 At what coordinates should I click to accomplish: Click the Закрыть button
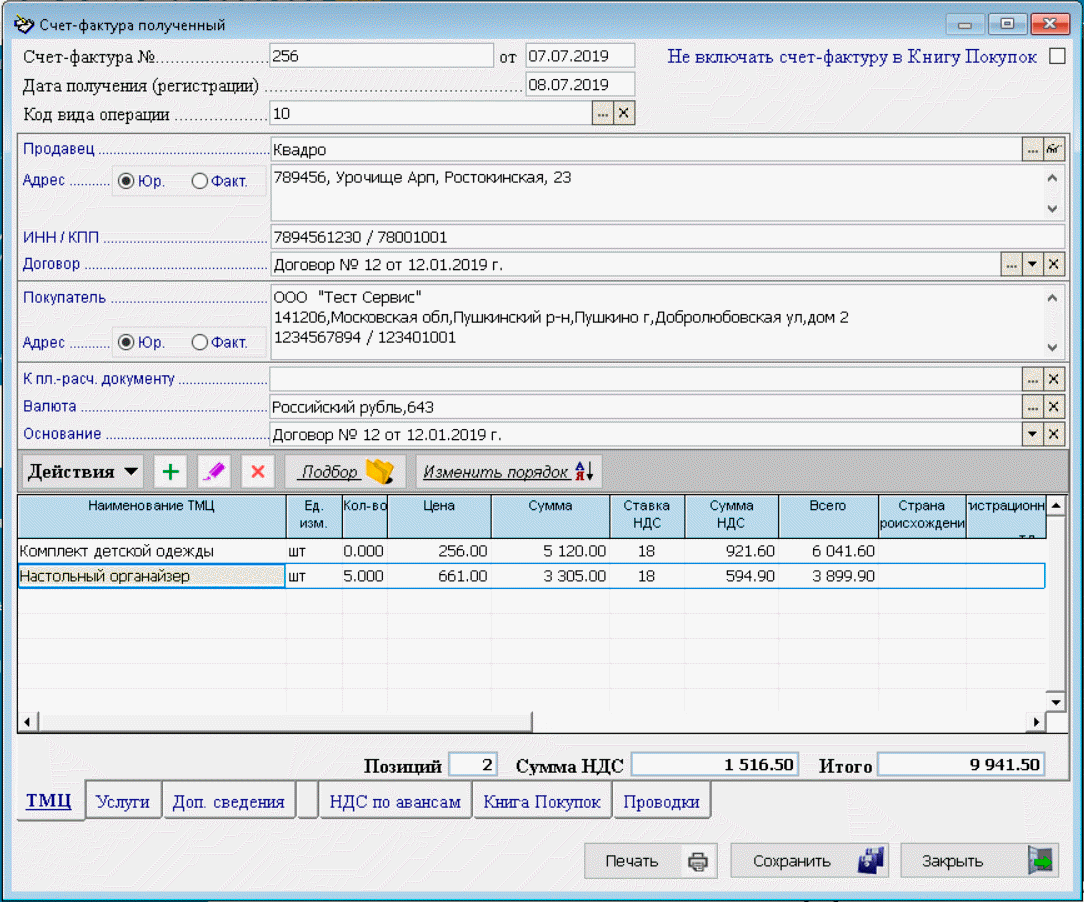pos(979,861)
